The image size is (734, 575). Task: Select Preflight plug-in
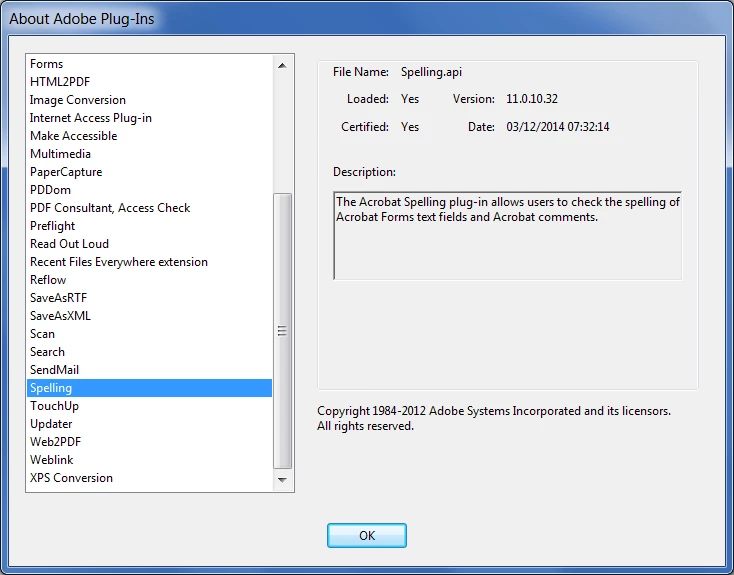click(x=149, y=226)
